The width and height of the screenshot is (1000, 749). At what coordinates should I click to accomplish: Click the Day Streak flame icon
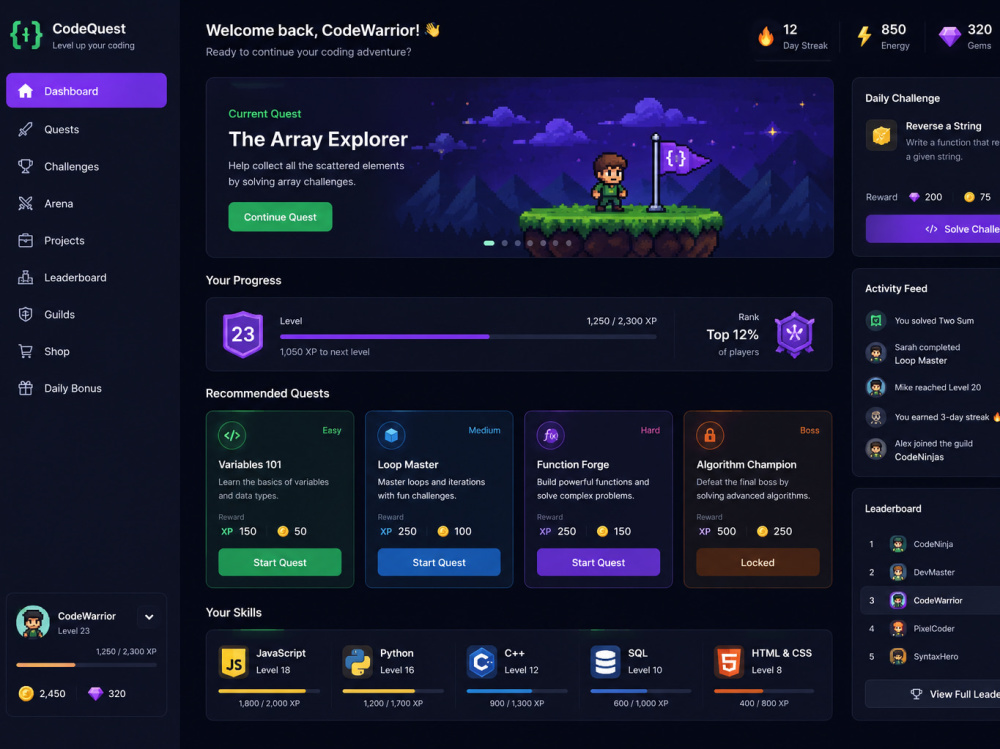[x=766, y=36]
